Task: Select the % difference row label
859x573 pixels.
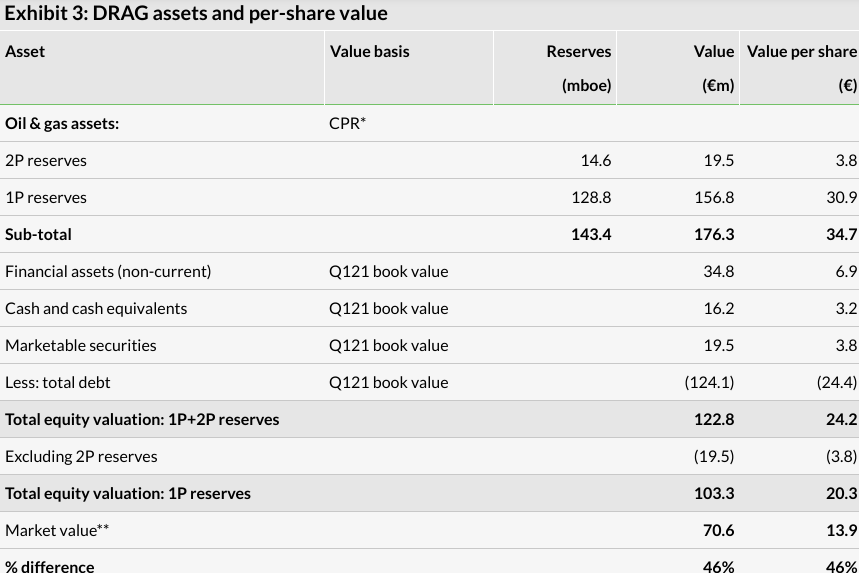Action: pos(50,566)
